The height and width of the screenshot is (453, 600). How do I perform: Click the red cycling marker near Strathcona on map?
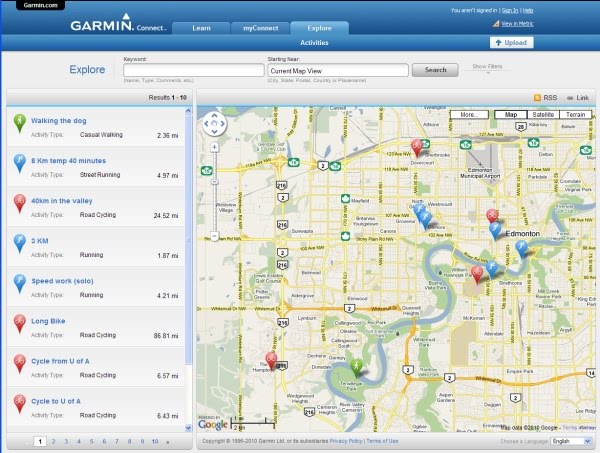[x=477, y=274]
